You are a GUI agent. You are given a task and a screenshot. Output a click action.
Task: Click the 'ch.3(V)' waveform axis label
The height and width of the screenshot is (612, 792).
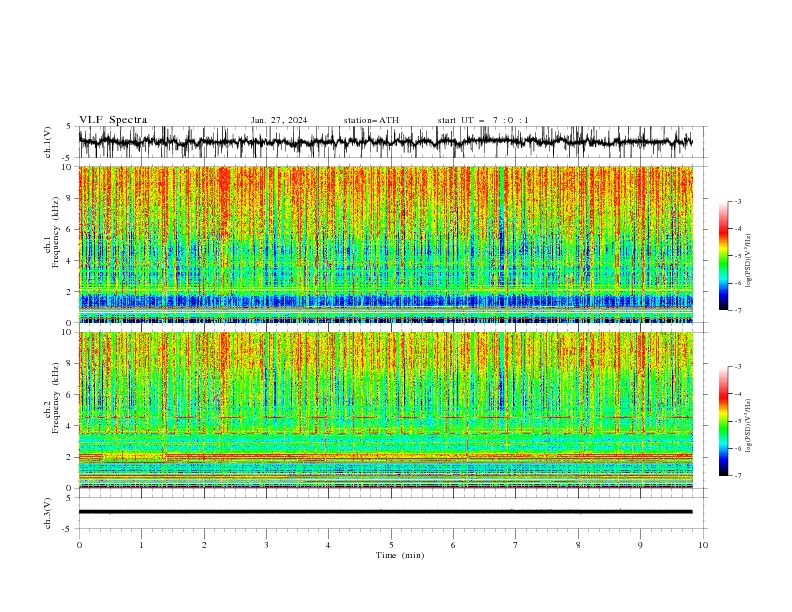point(48,513)
